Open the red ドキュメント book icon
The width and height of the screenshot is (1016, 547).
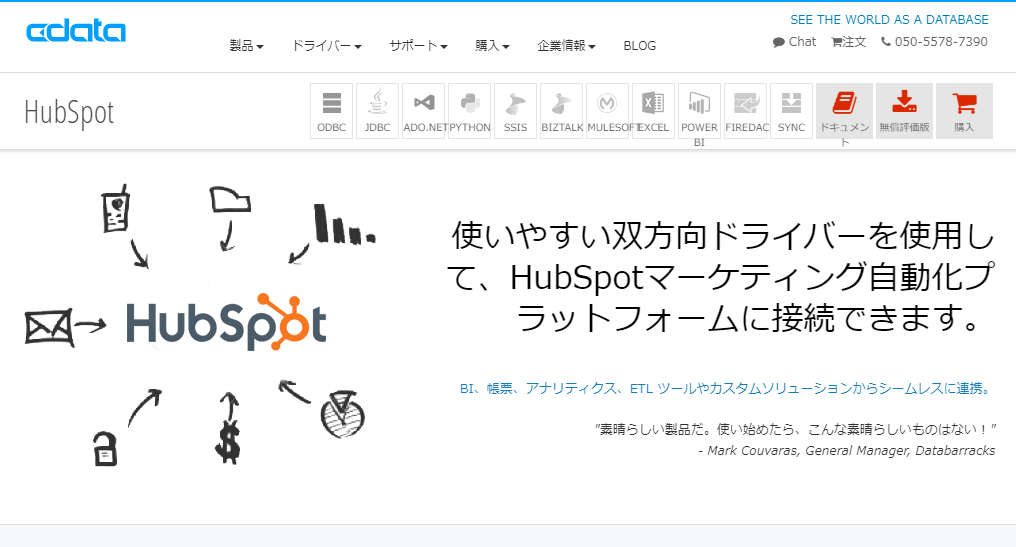(844, 111)
